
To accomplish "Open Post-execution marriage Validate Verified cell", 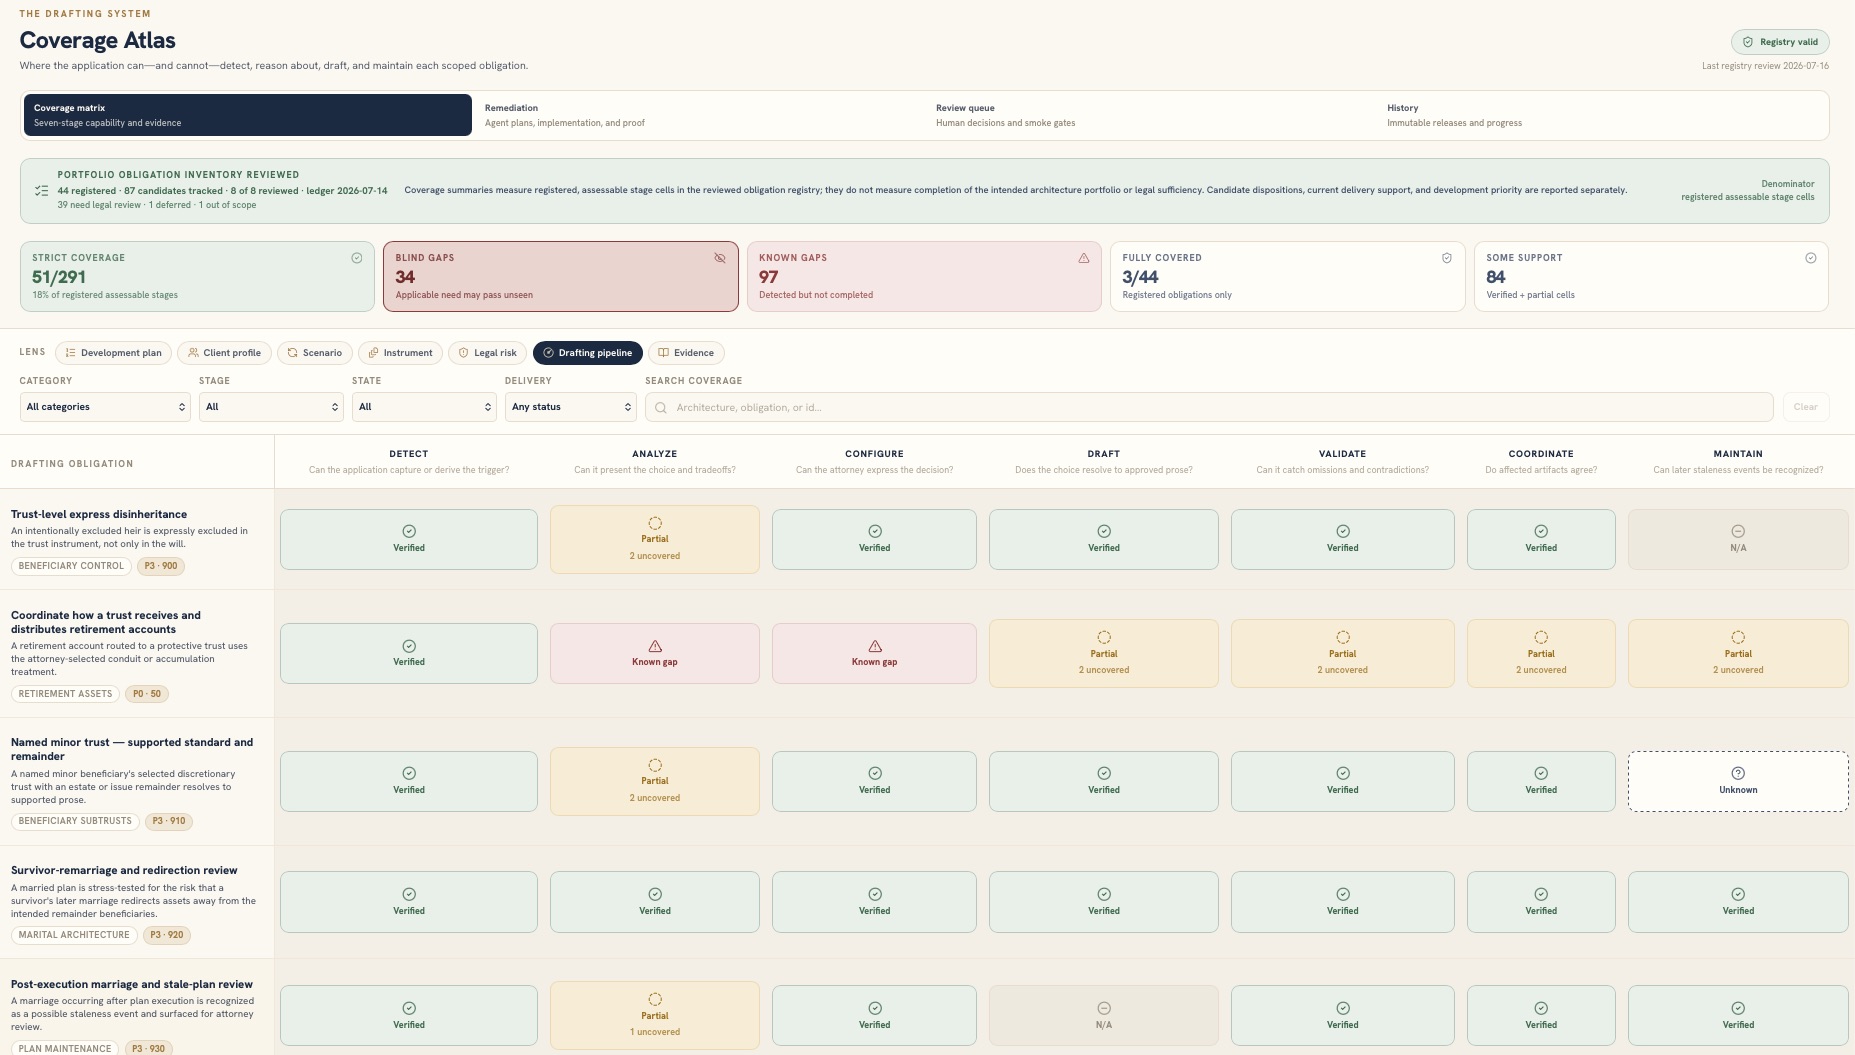I will pos(1343,1016).
